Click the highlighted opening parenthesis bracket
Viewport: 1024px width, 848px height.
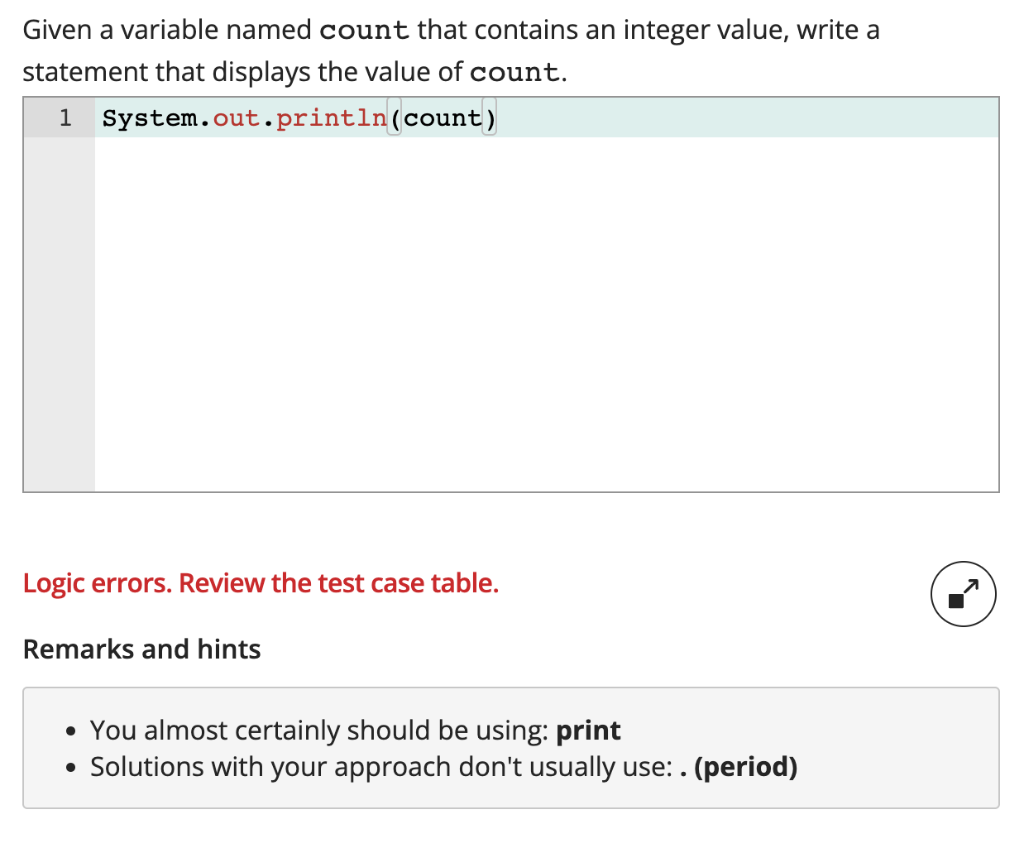click(x=394, y=118)
